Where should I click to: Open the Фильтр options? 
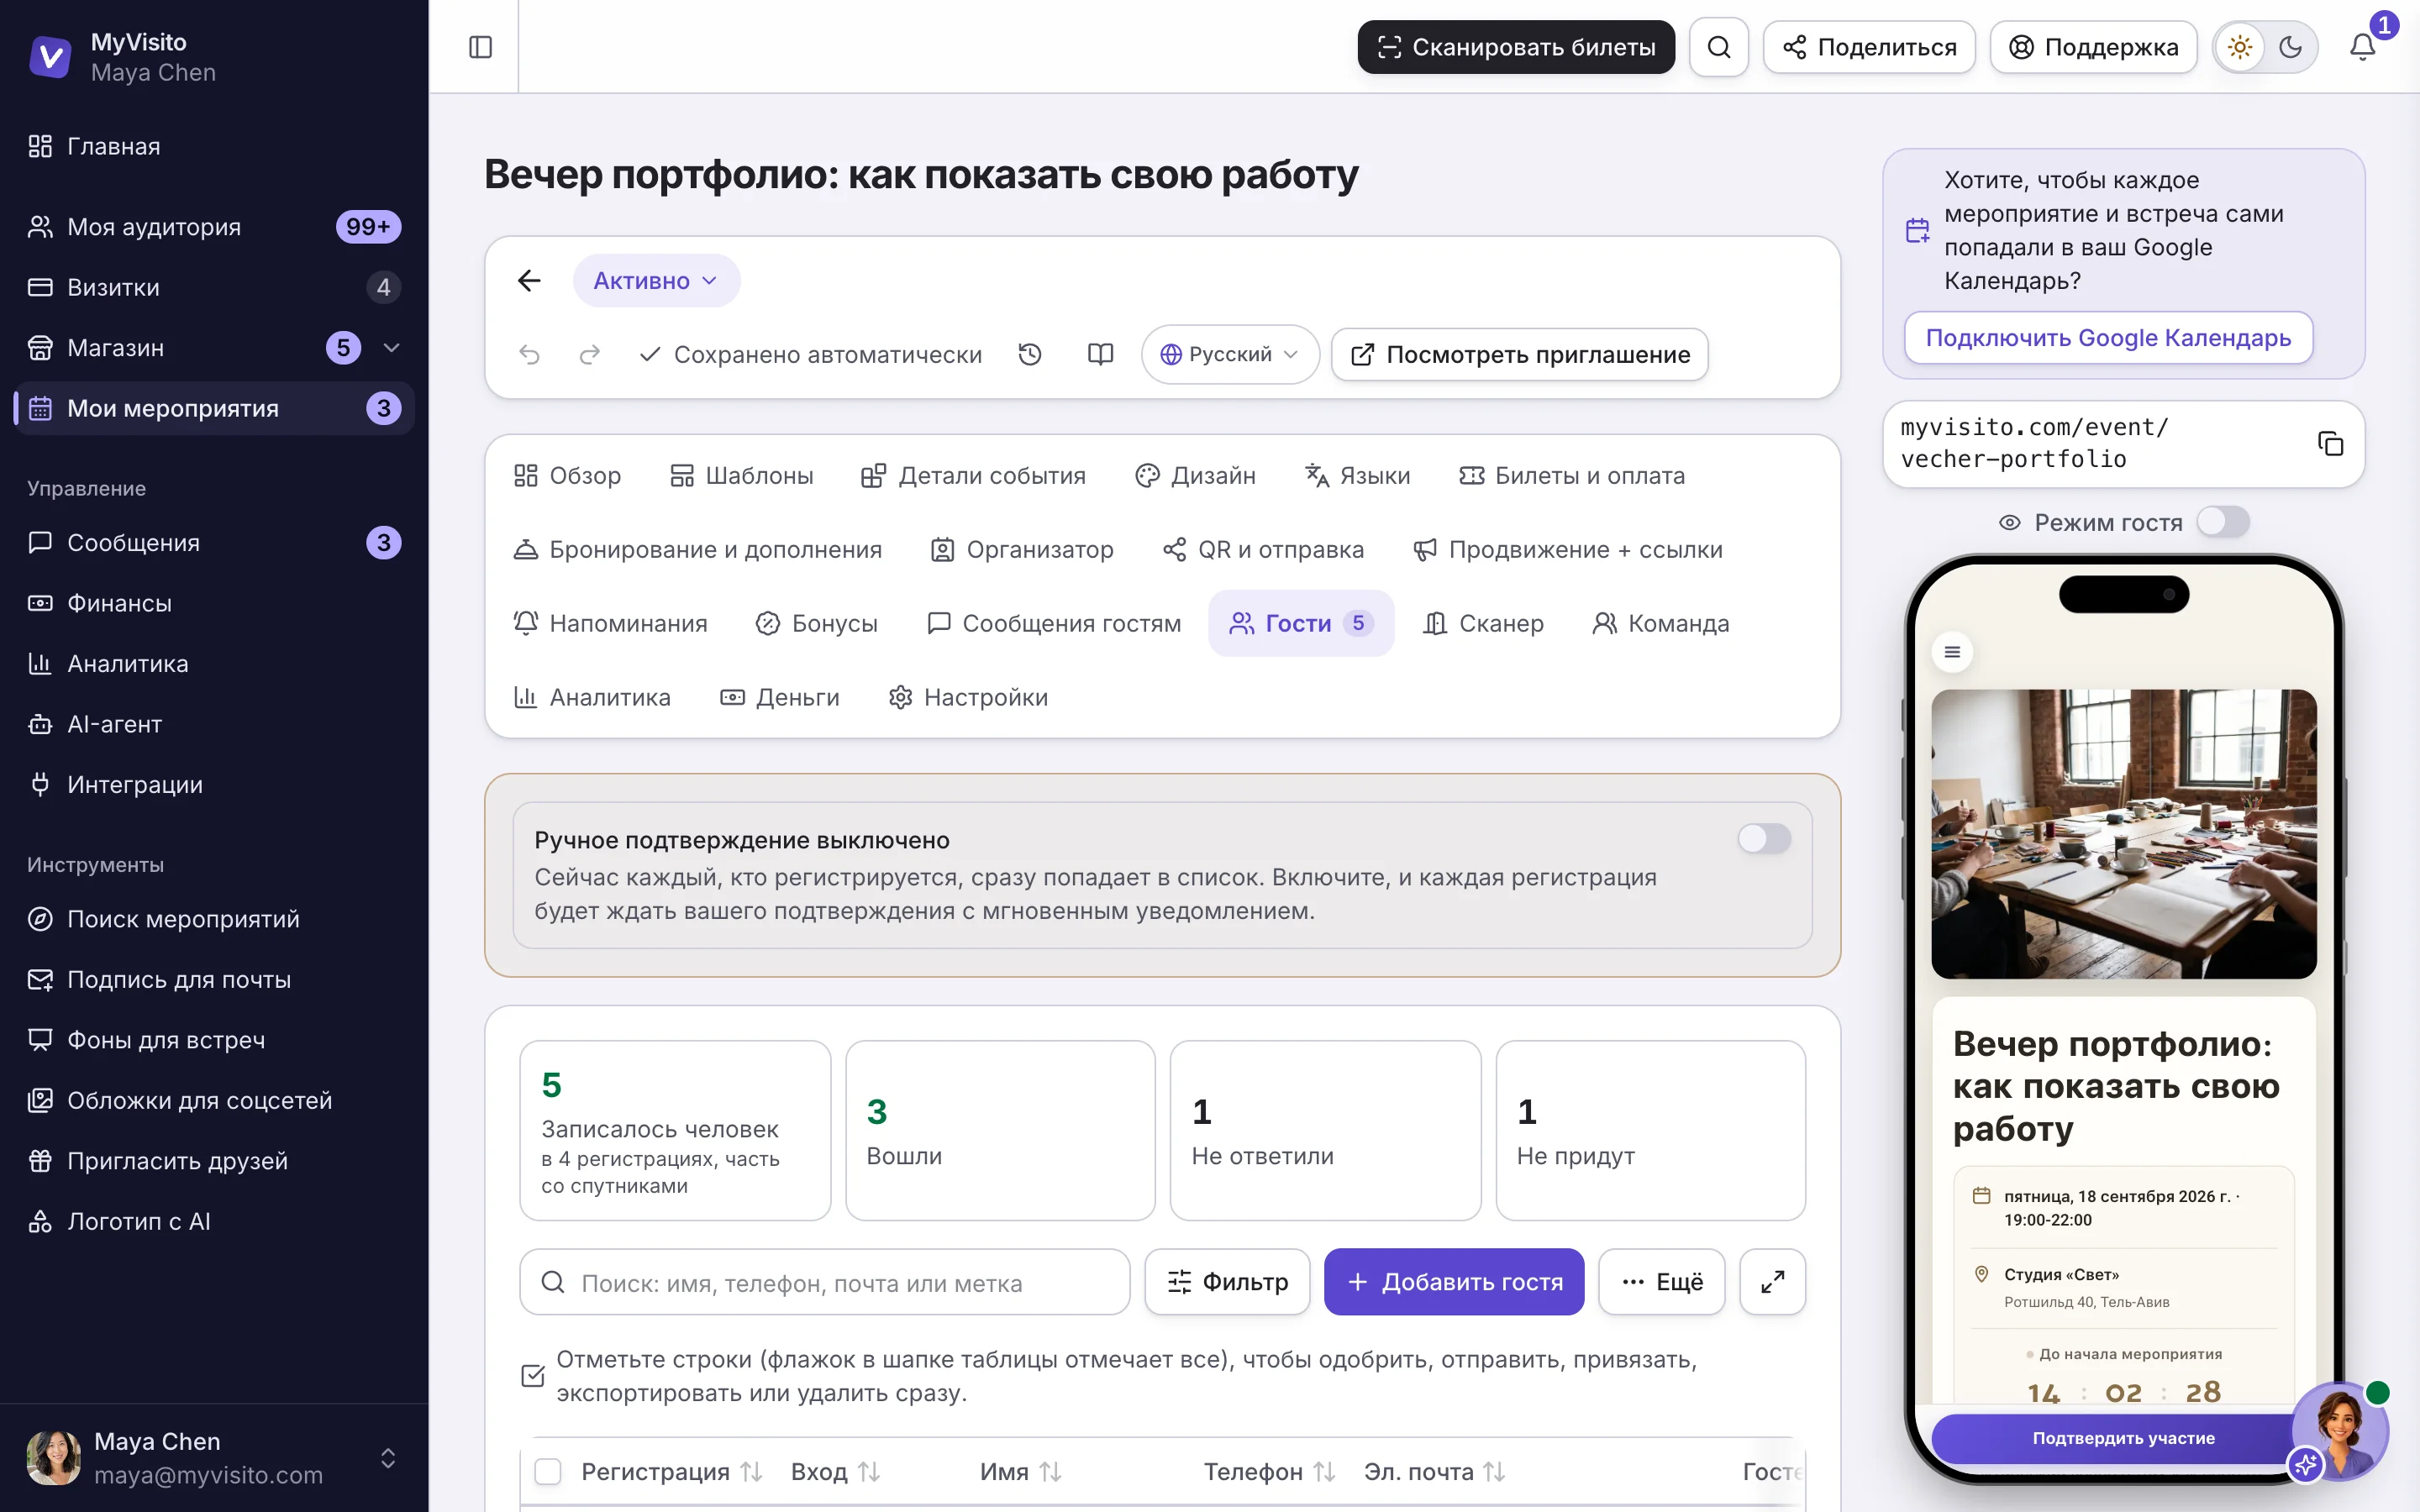pyautogui.click(x=1227, y=1281)
